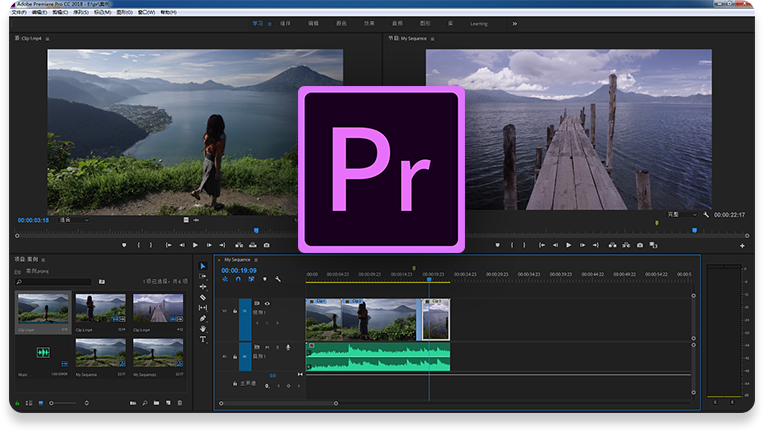The height and width of the screenshot is (432, 764).
Task: Select the Razor tool
Action: pos(203,297)
